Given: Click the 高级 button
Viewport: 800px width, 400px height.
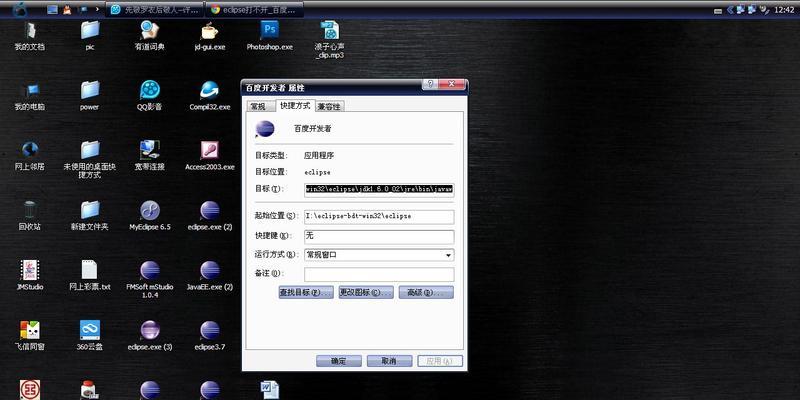Looking at the screenshot, I should tap(426, 292).
